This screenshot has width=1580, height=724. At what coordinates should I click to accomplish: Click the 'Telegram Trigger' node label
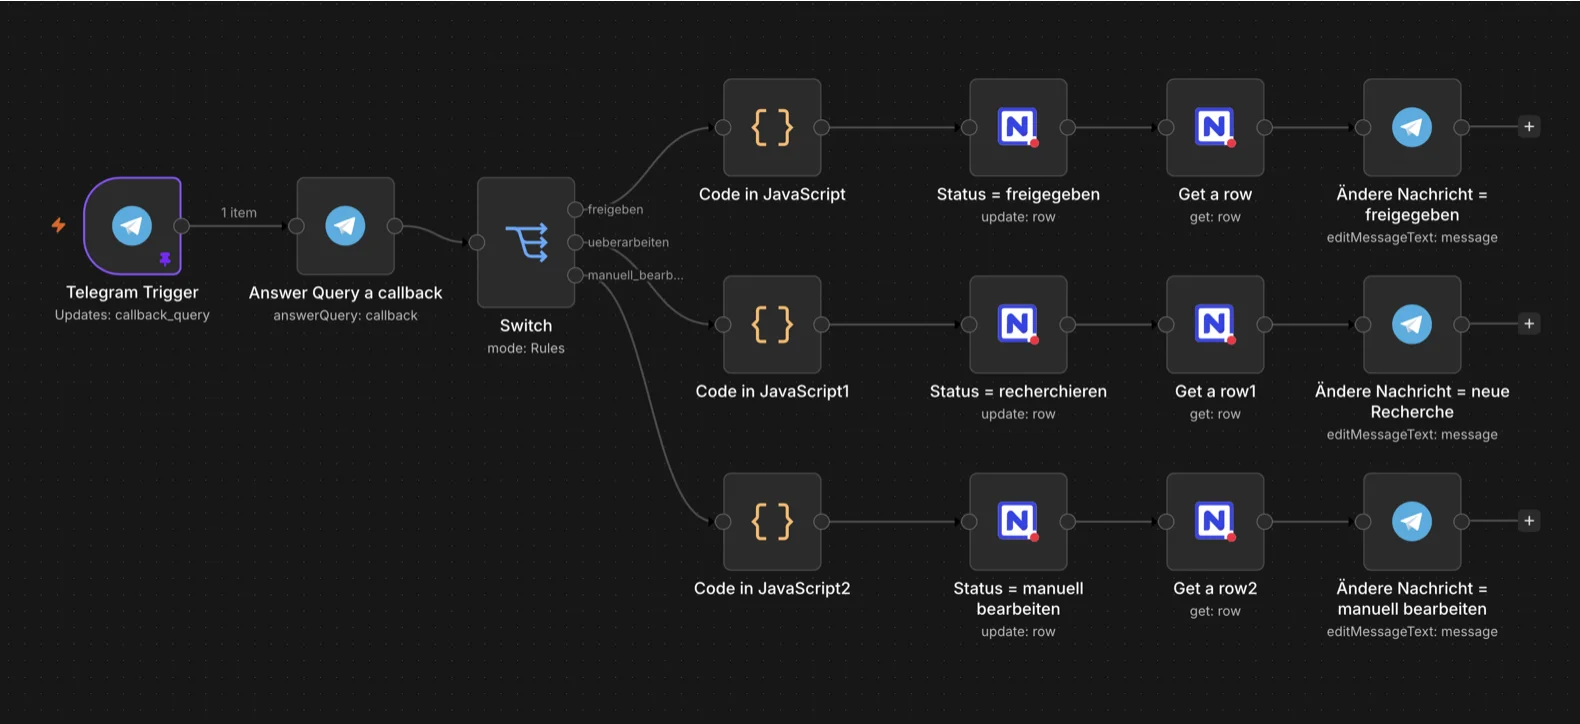132,292
